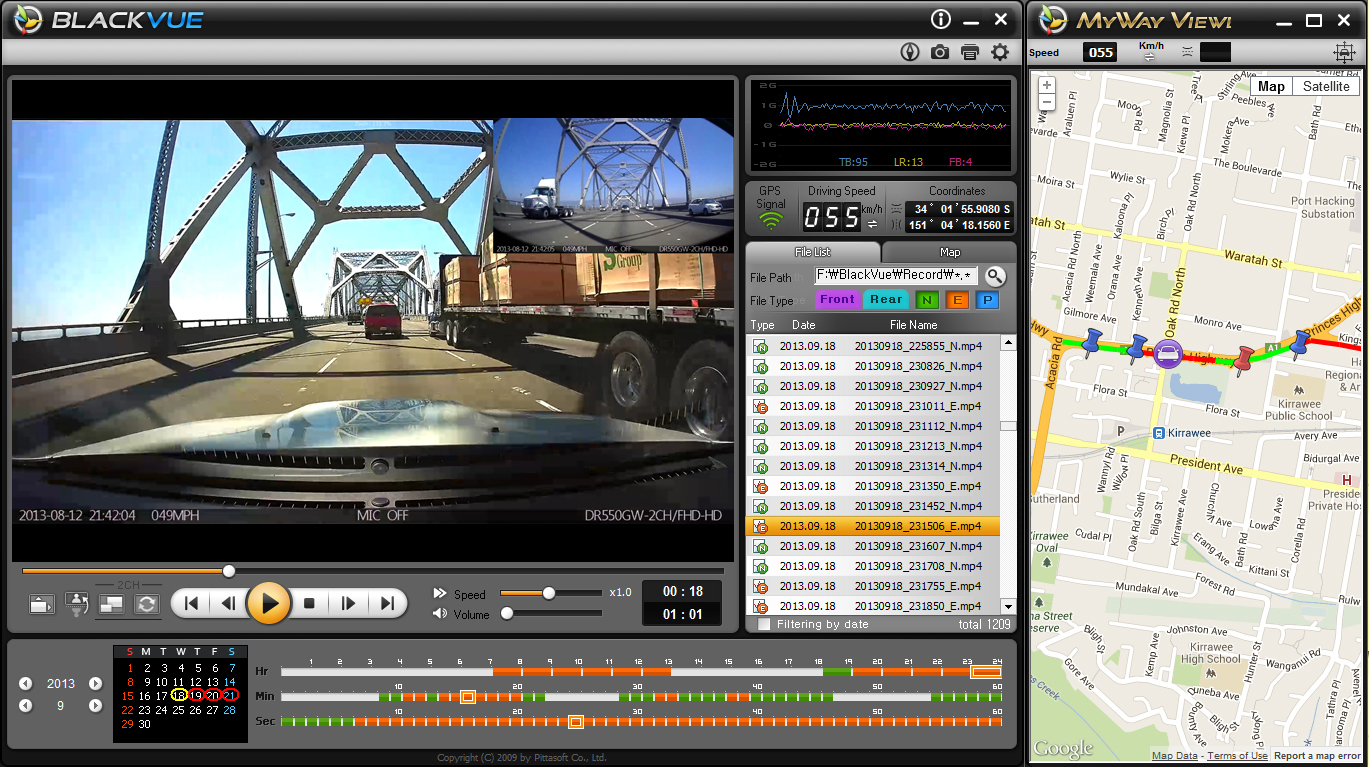The width and height of the screenshot is (1369, 767).
Task: Click the Date column header
Action: 804,325
